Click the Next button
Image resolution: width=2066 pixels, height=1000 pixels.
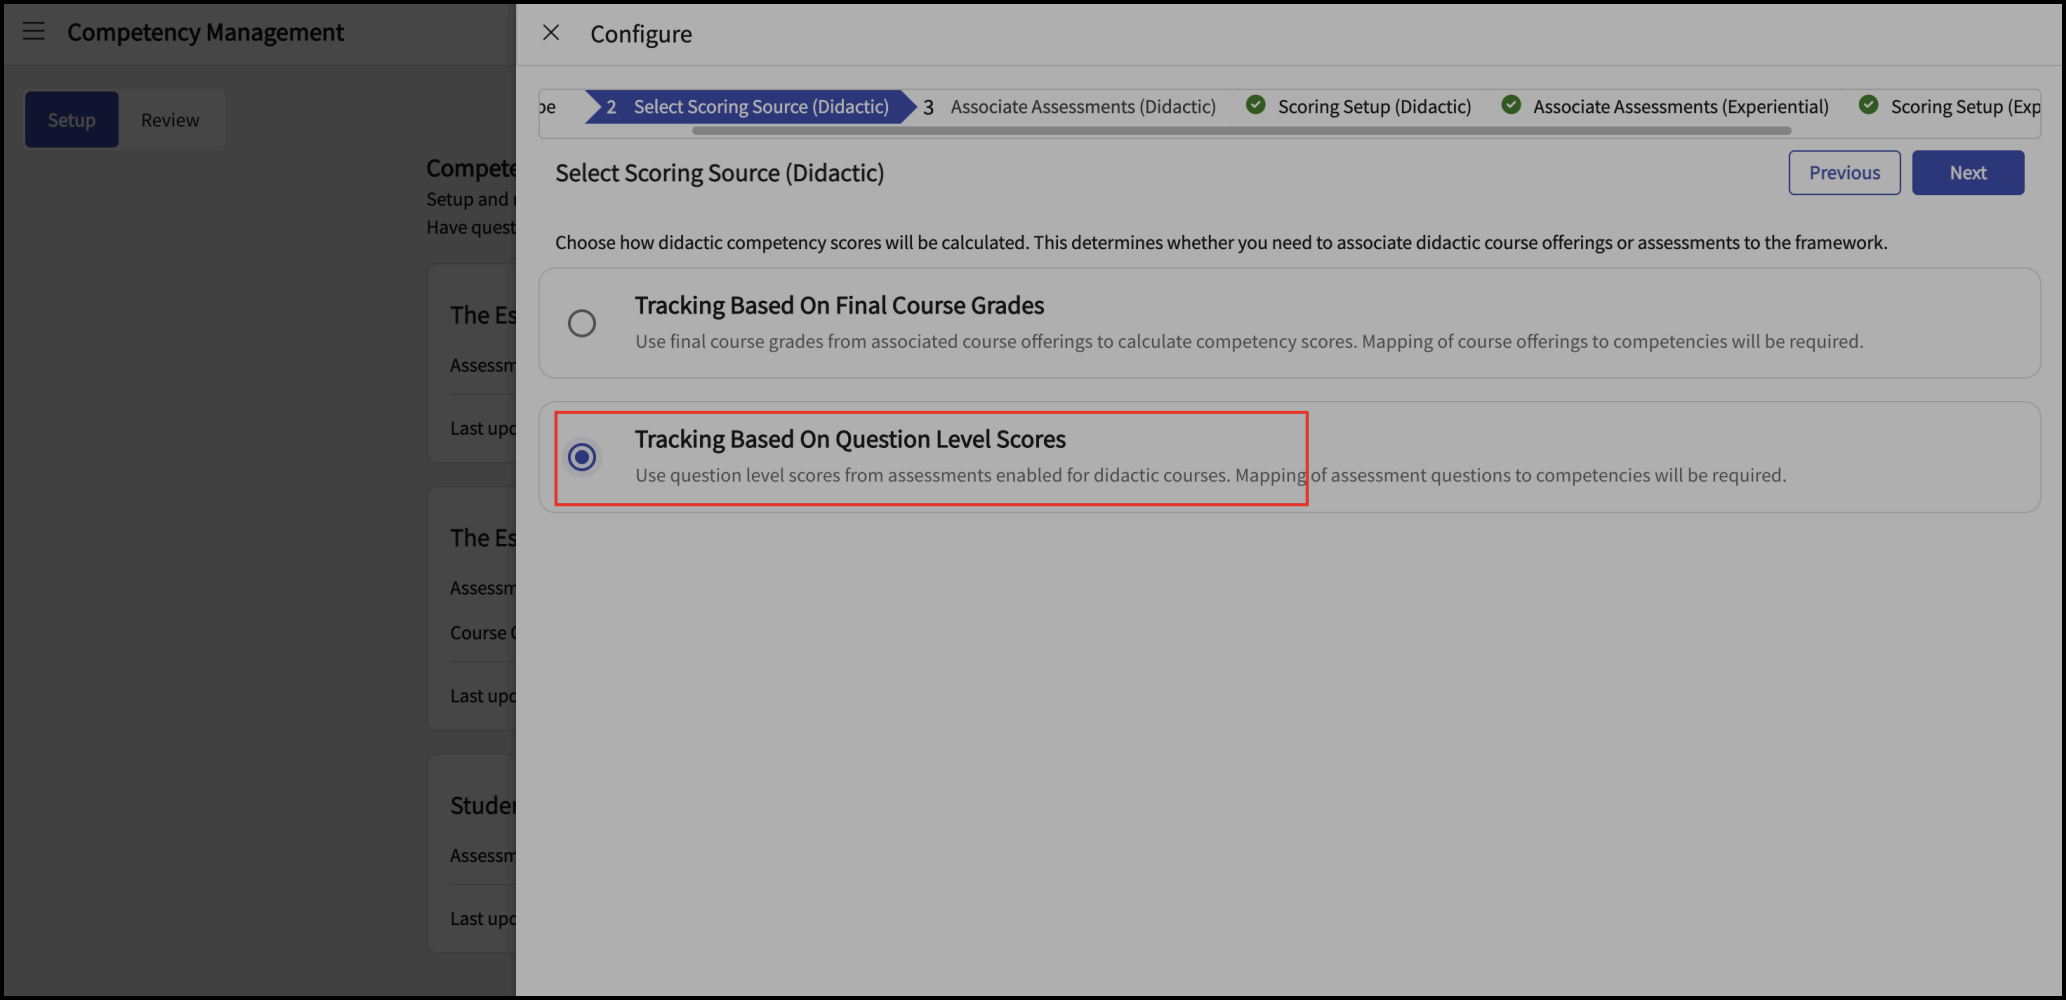(x=1968, y=173)
